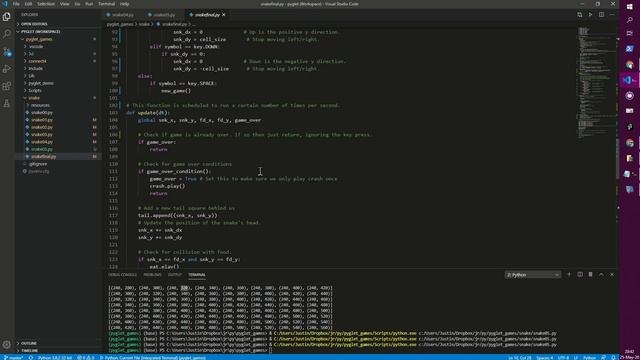Maximize the panel with the up chevron
This screenshot has width=640, height=360.
coord(601,275)
